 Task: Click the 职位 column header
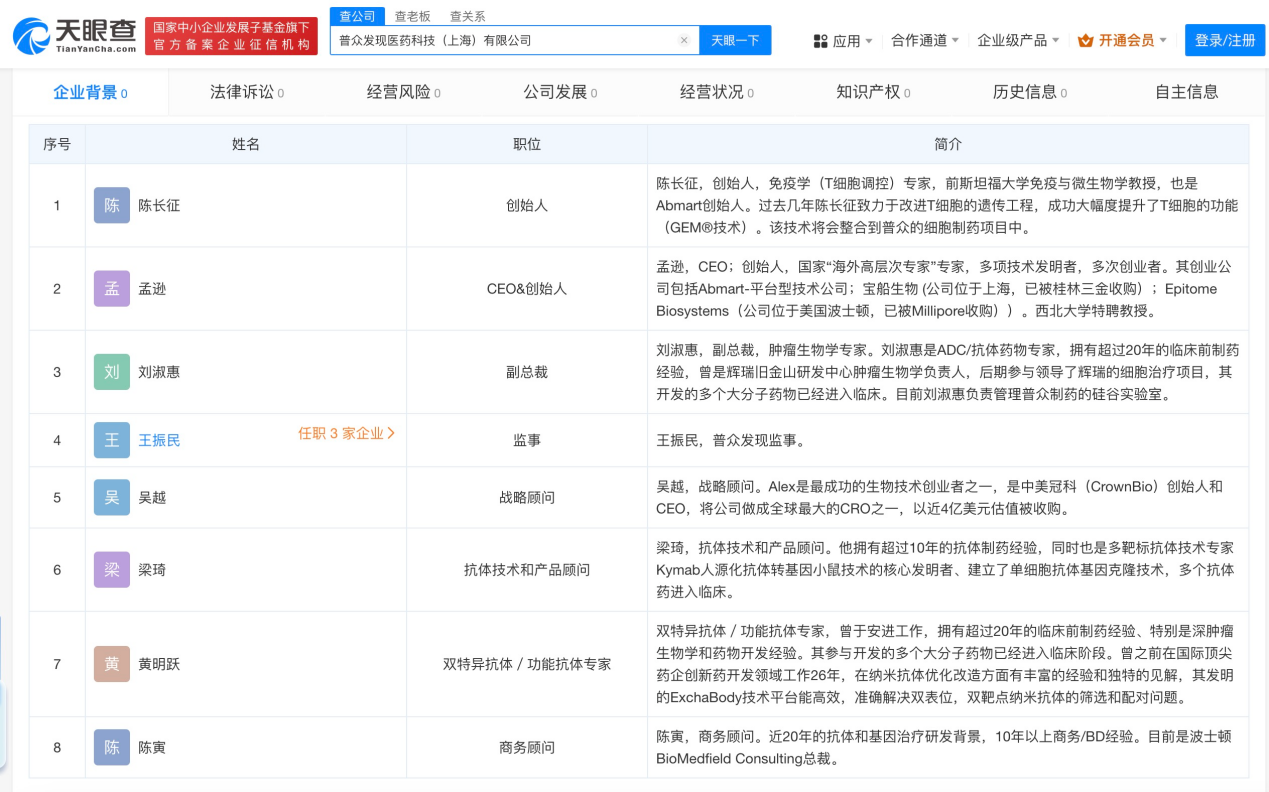click(527, 144)
